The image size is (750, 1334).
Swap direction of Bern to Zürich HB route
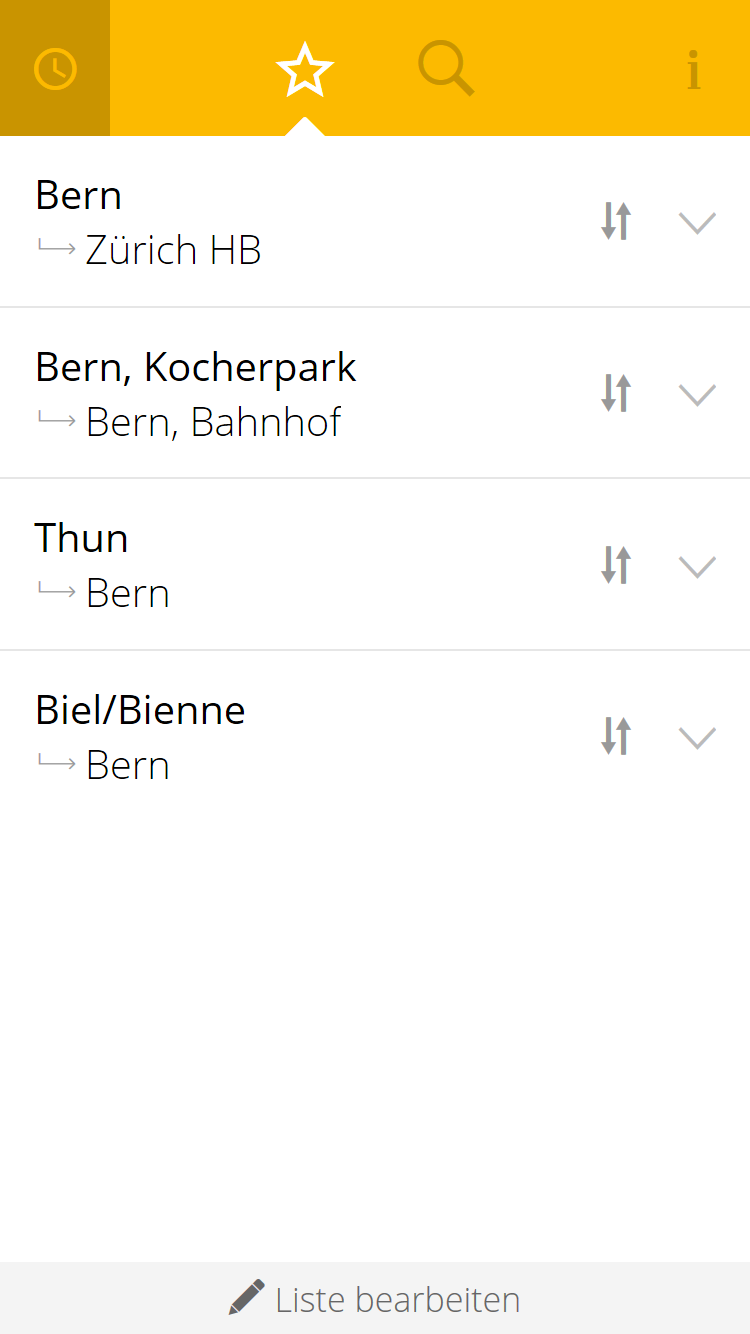pos(616,221)
